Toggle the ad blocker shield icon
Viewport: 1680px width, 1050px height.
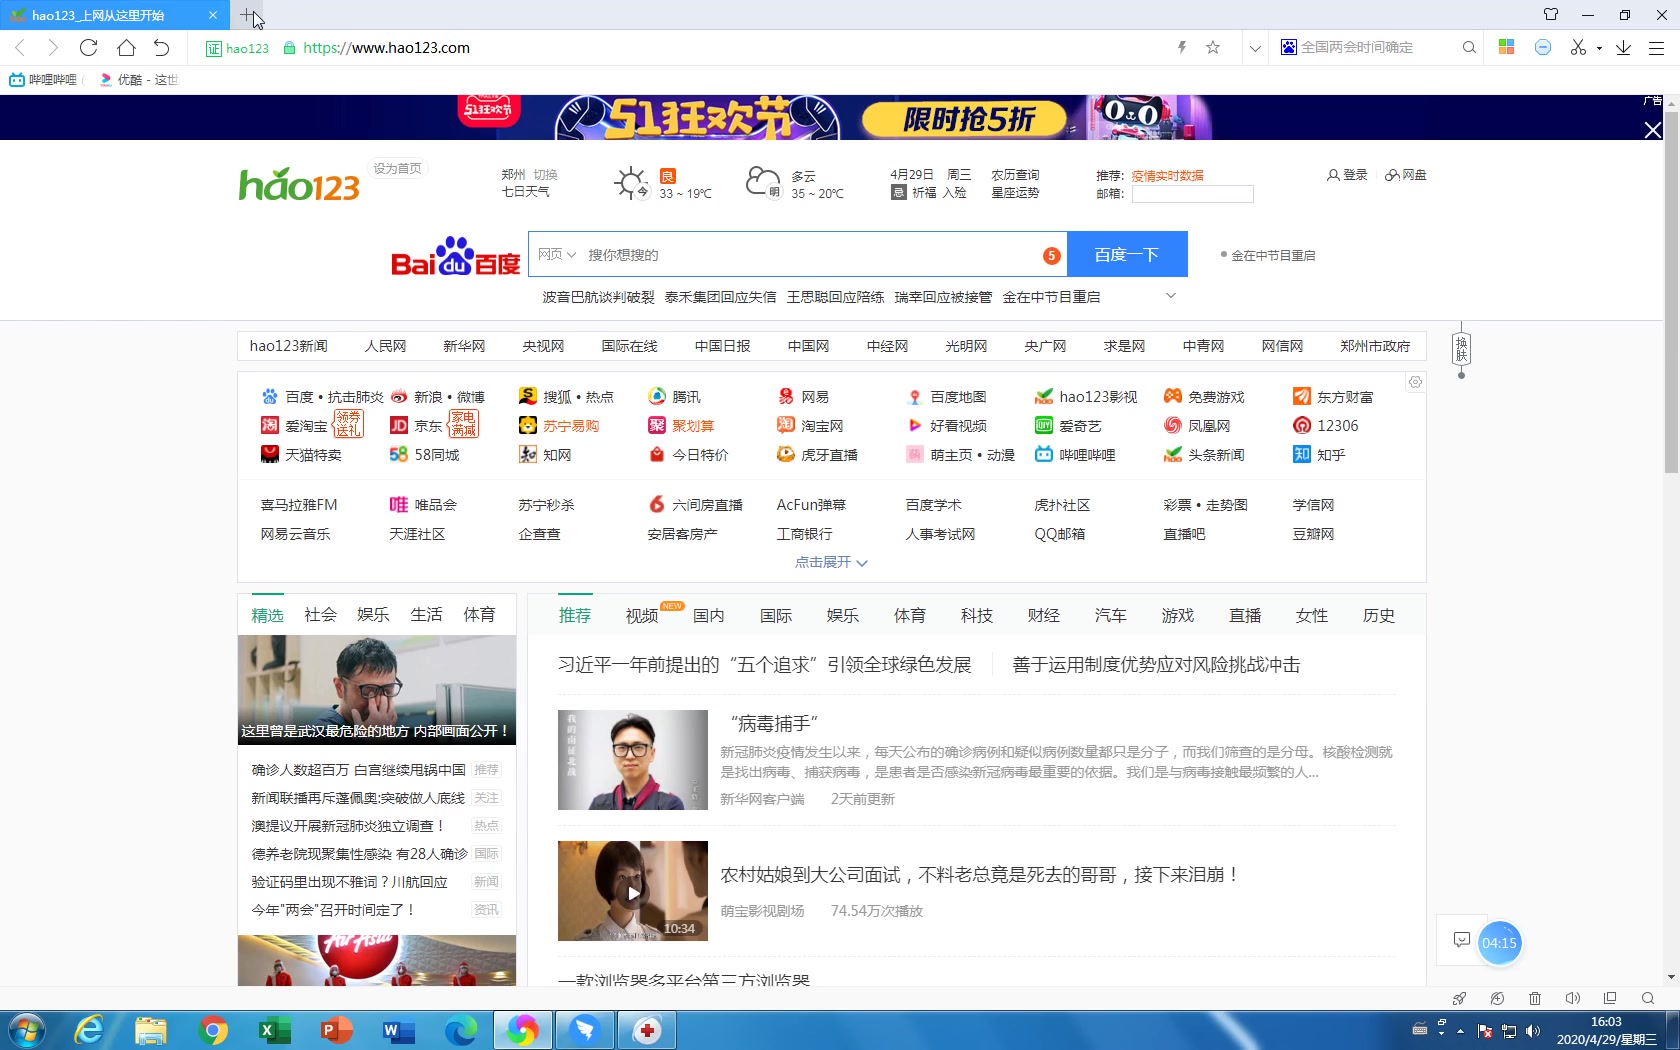tap(1542, 47)
